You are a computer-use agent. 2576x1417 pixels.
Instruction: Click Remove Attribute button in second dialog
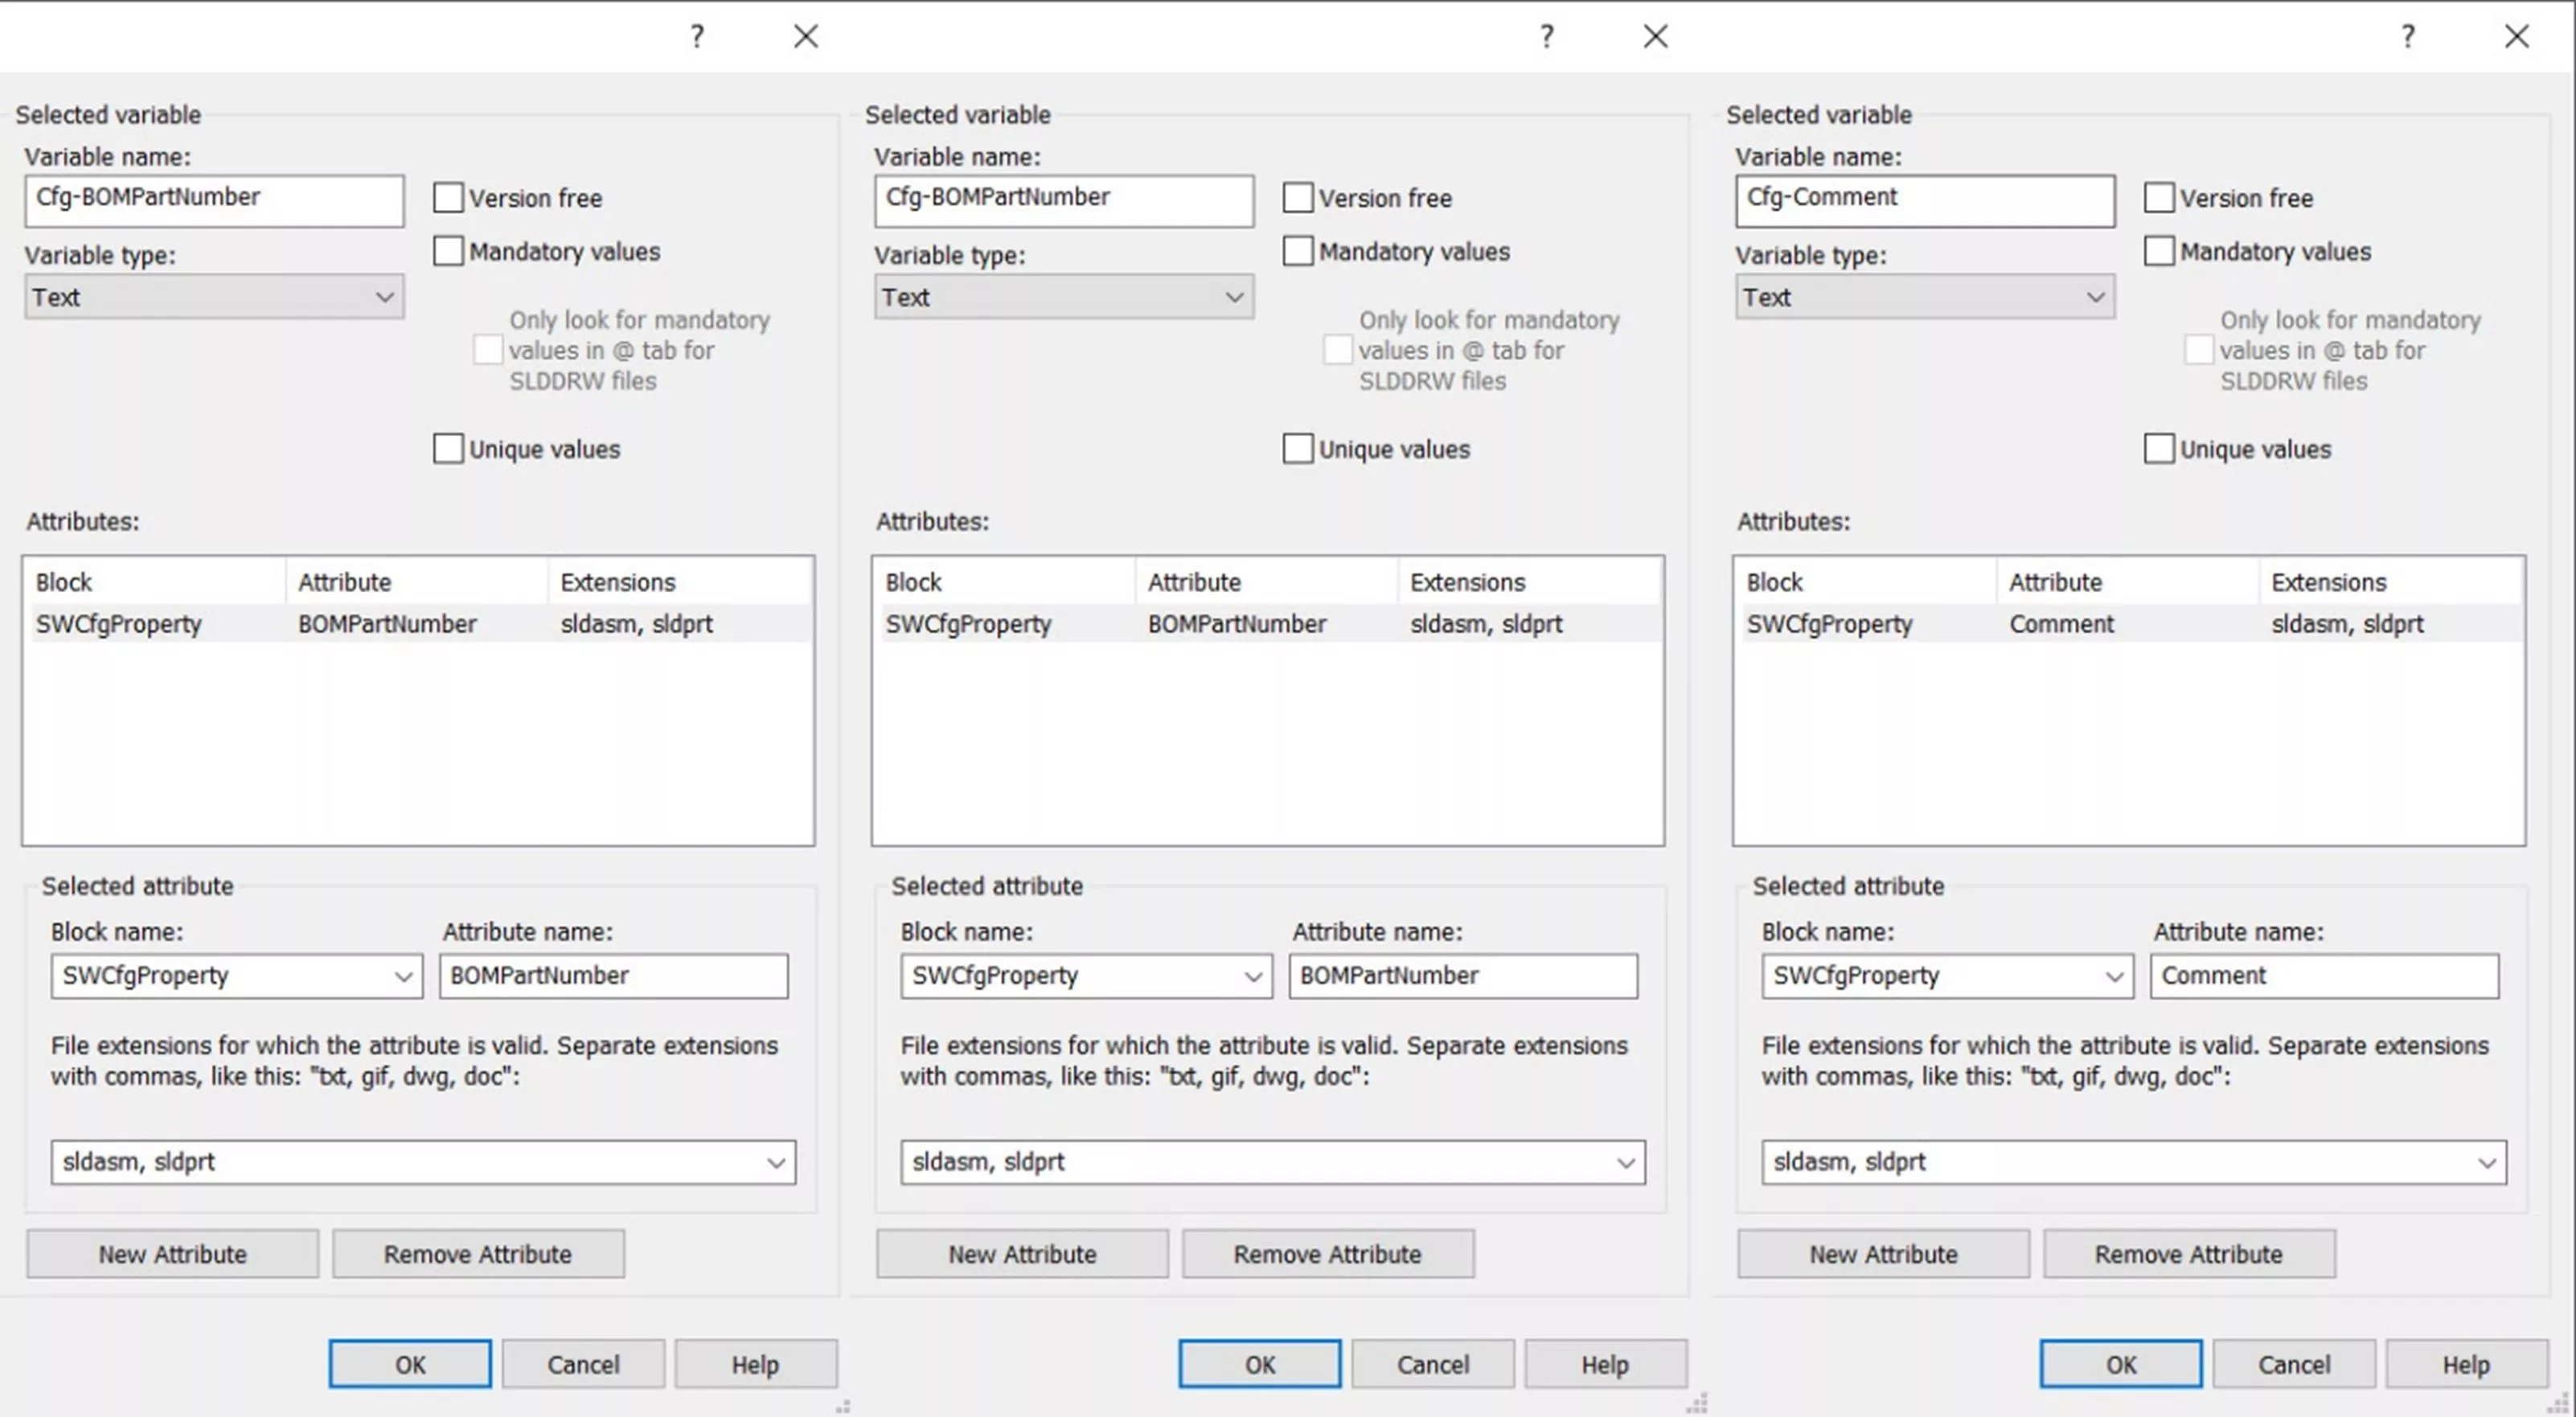1329,1253
